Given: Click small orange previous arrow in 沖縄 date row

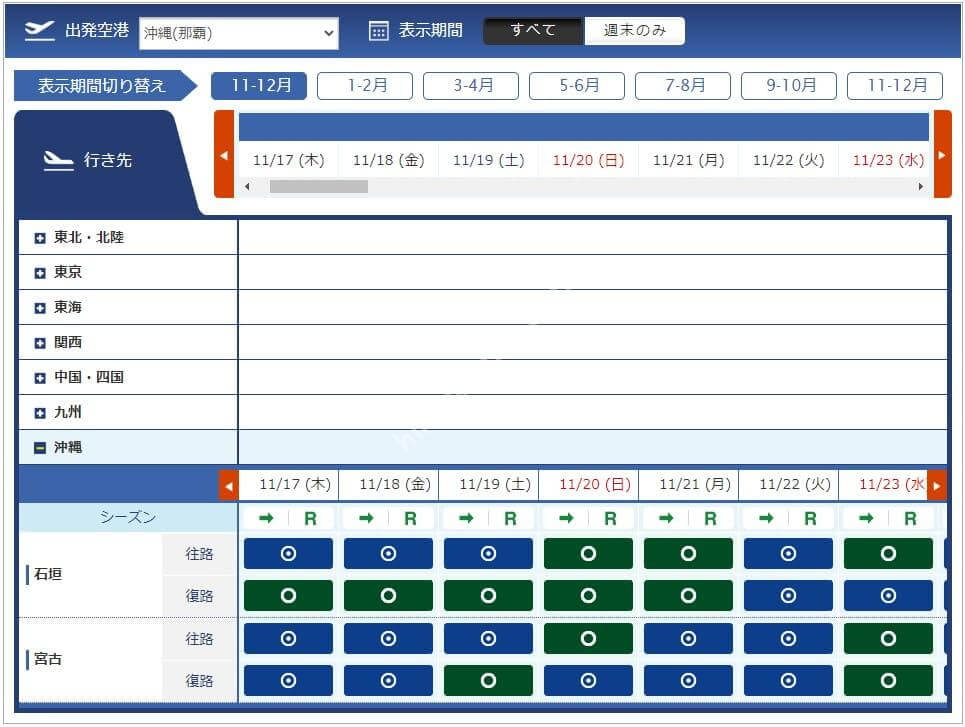Looking at the screenshot, I should coord(228,486).
